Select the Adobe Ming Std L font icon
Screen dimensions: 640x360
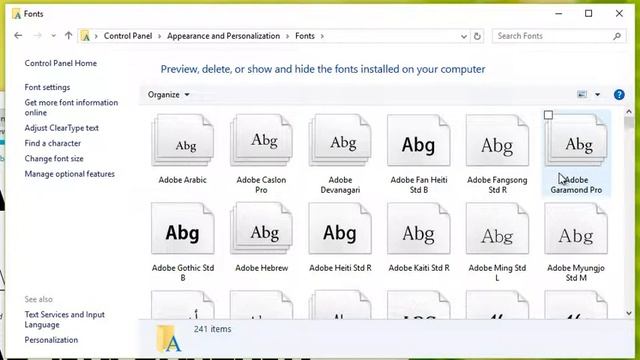coord(497,229)
